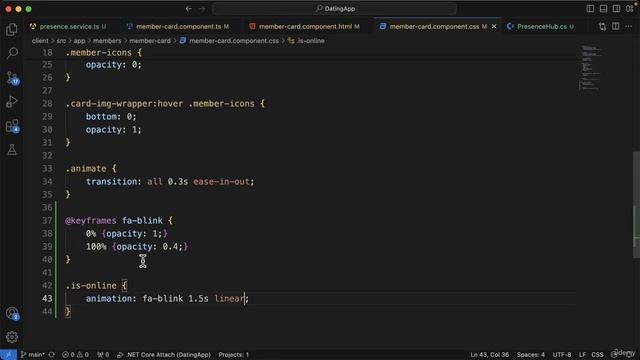The image size is (640, 360).
Task: Open the errors and warnings count
Action: point(75,355)
